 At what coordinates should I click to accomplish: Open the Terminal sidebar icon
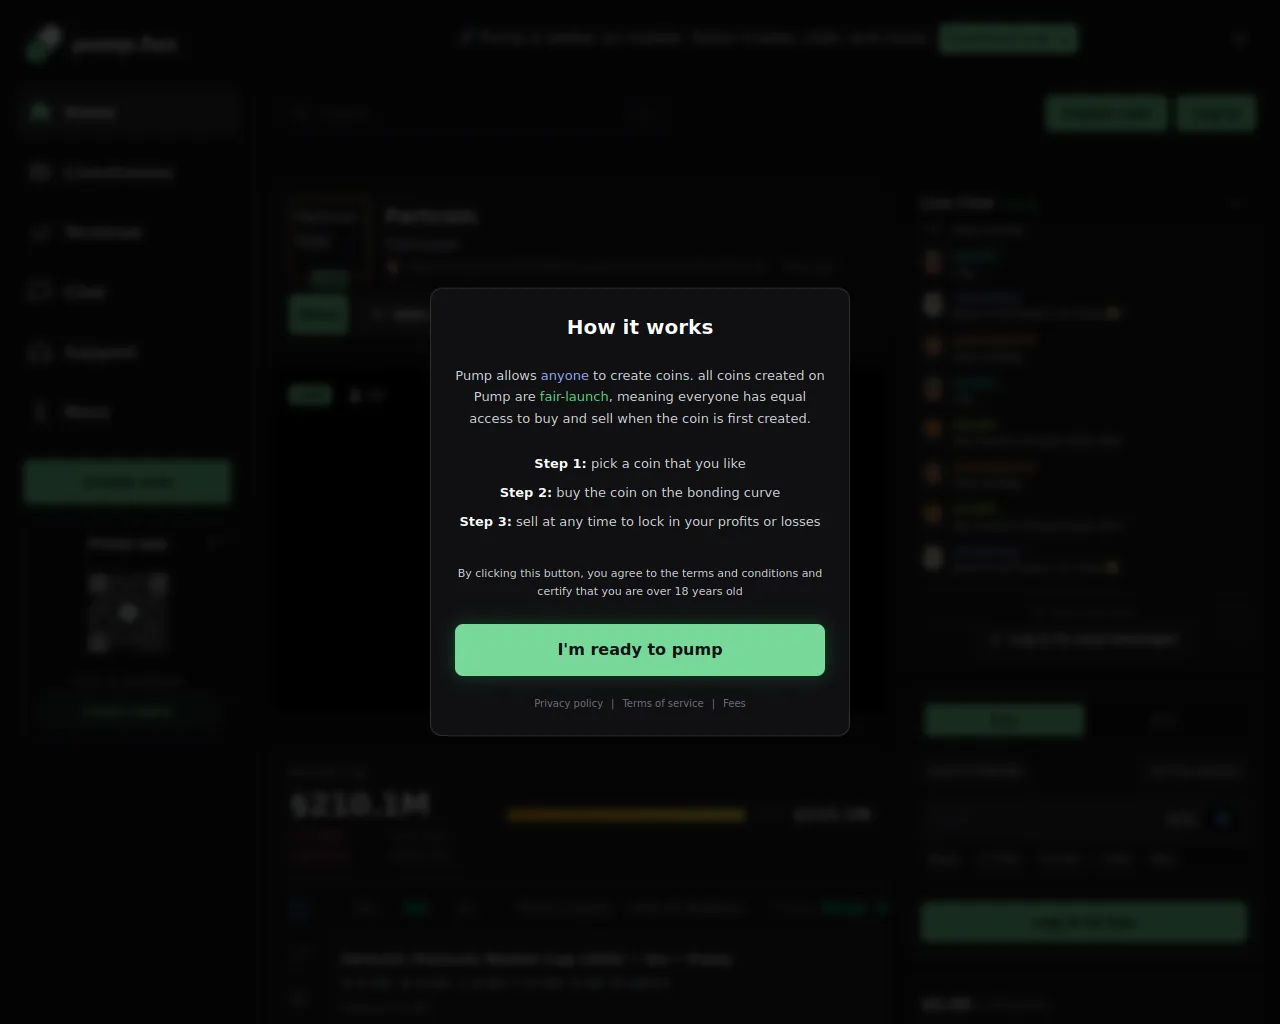coord(40,232)
